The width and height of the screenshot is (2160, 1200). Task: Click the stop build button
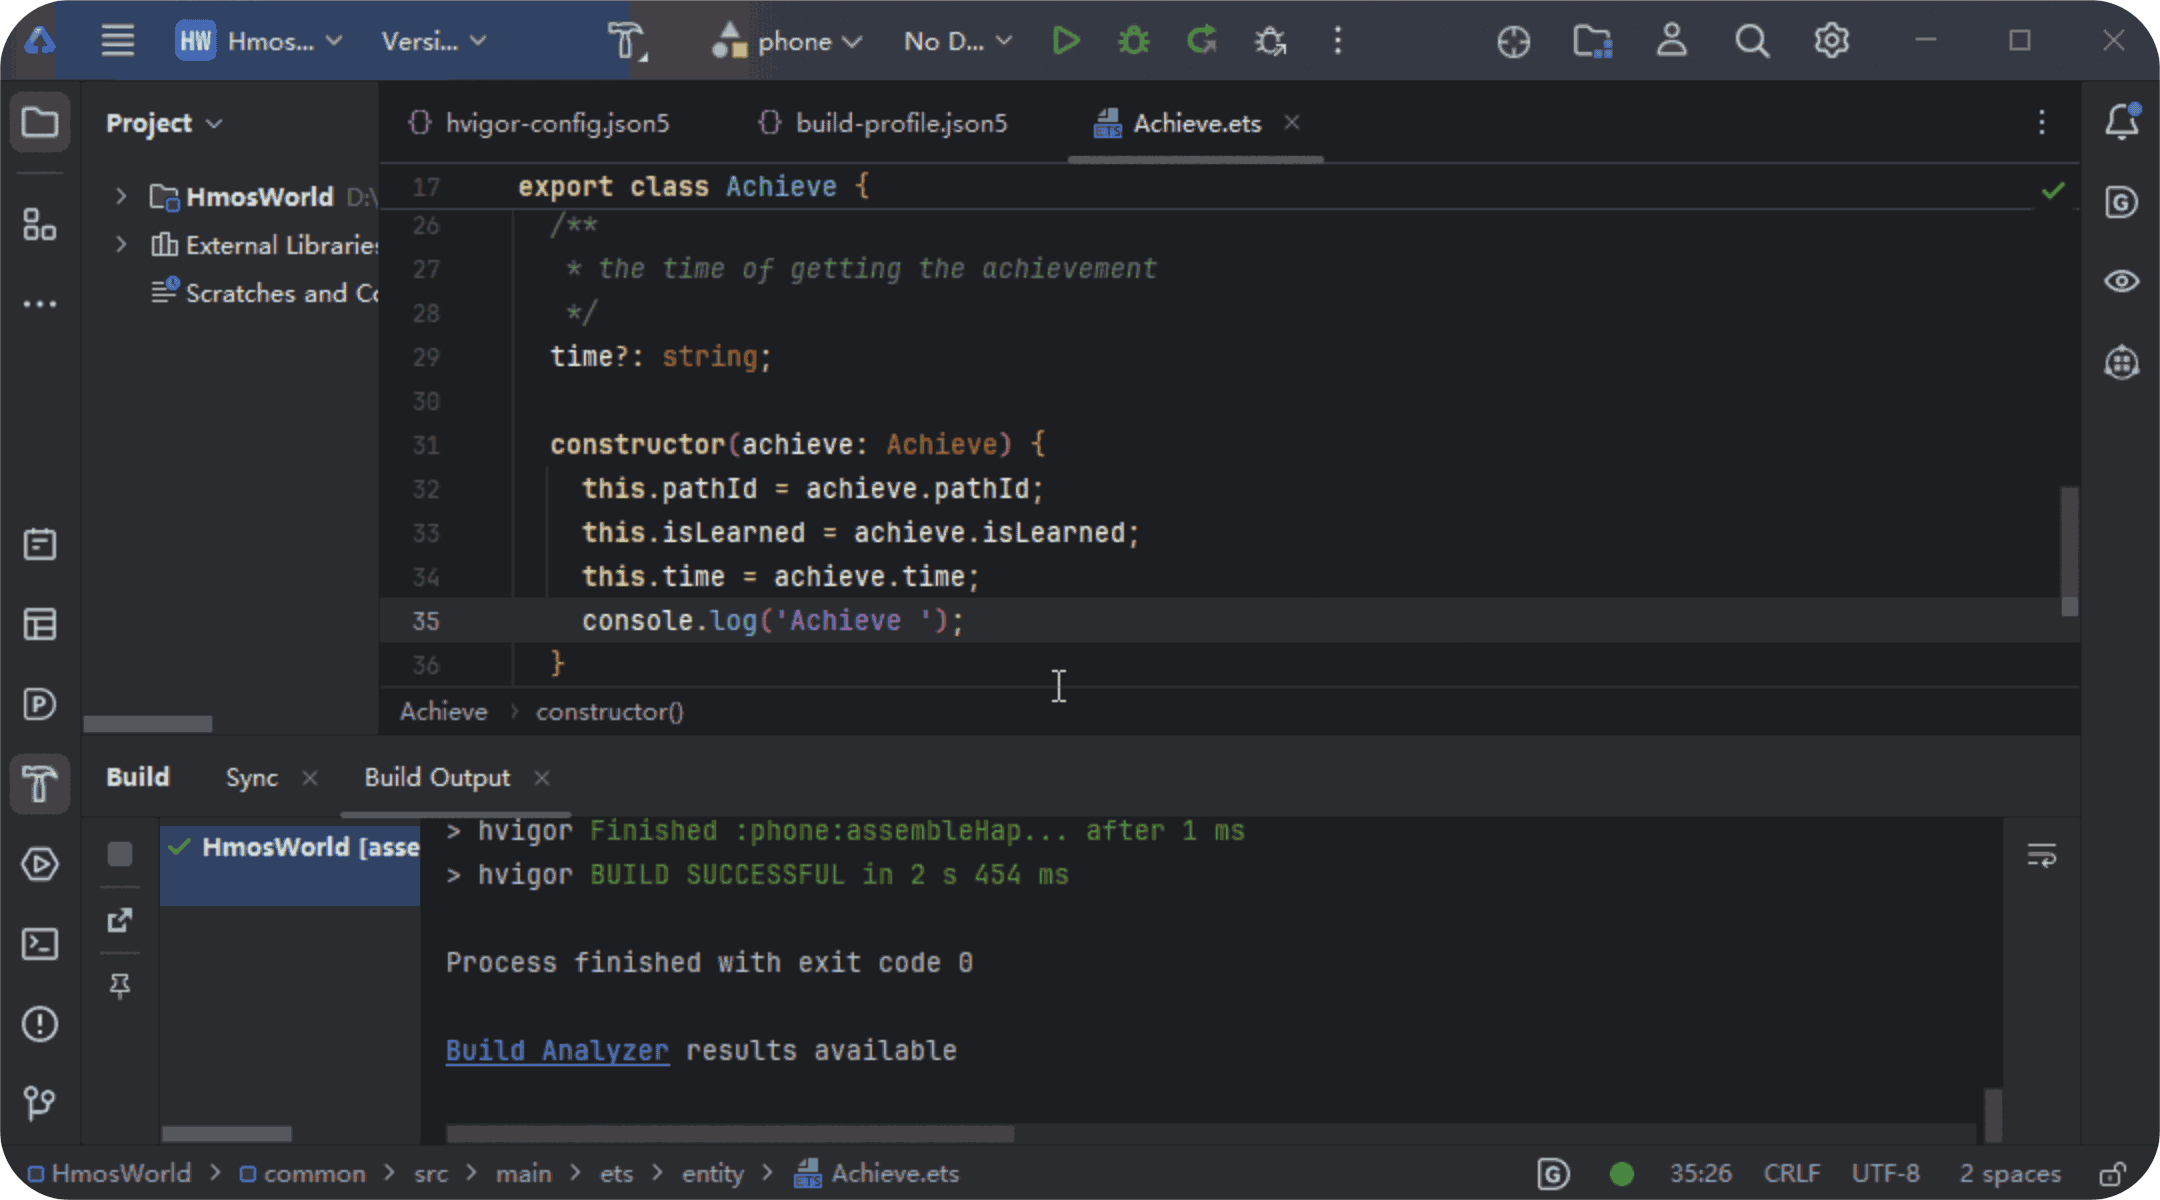coord(120,853)
